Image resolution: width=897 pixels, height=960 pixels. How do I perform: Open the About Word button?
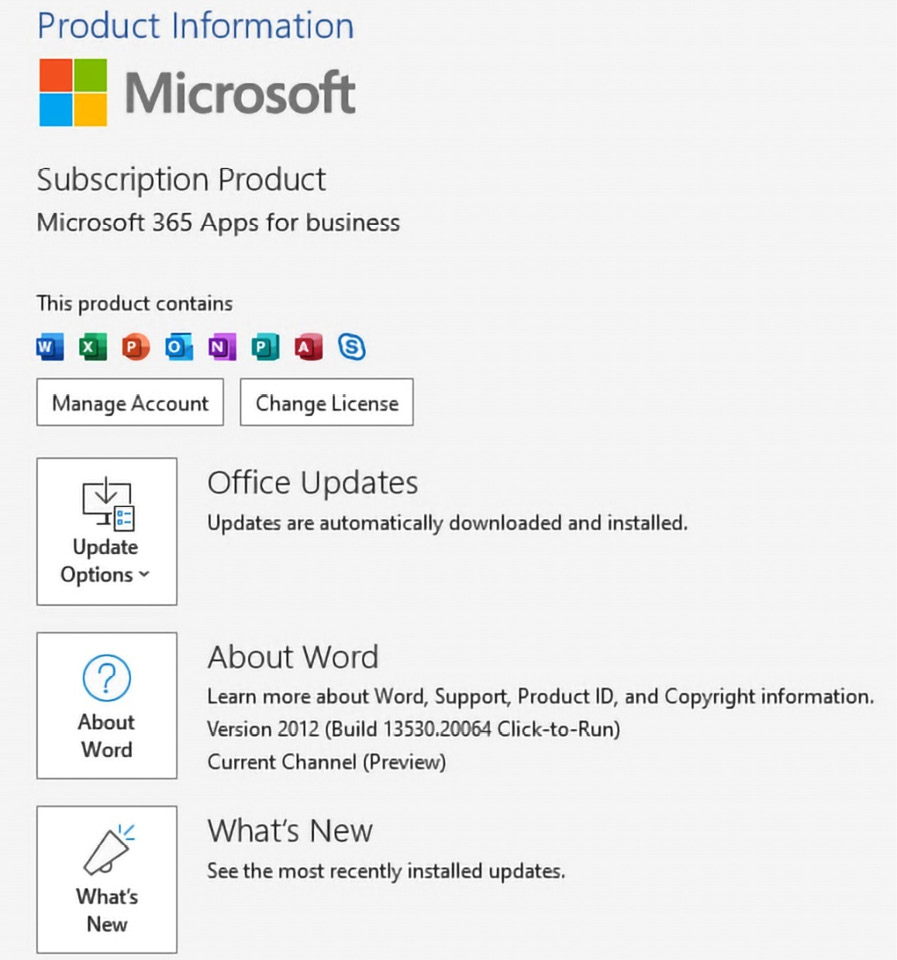[107, 705]
